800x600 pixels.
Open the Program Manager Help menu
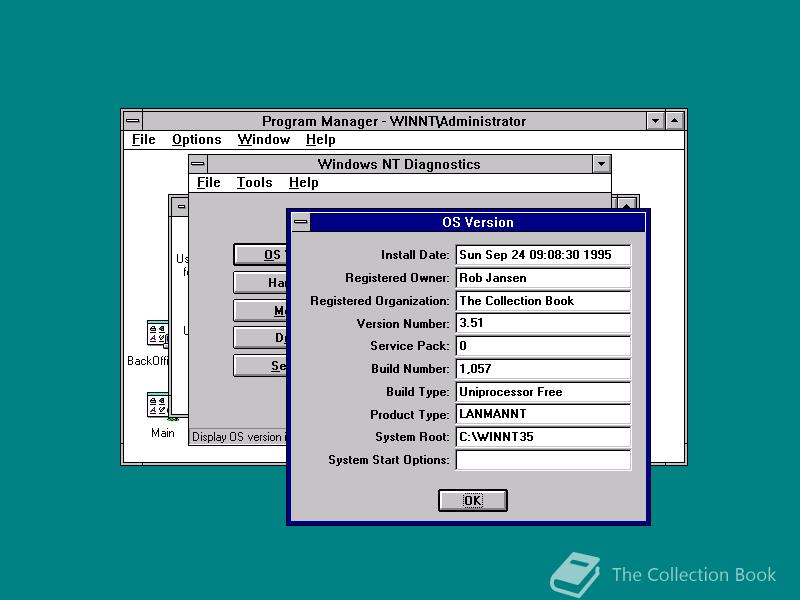(320, 139)
